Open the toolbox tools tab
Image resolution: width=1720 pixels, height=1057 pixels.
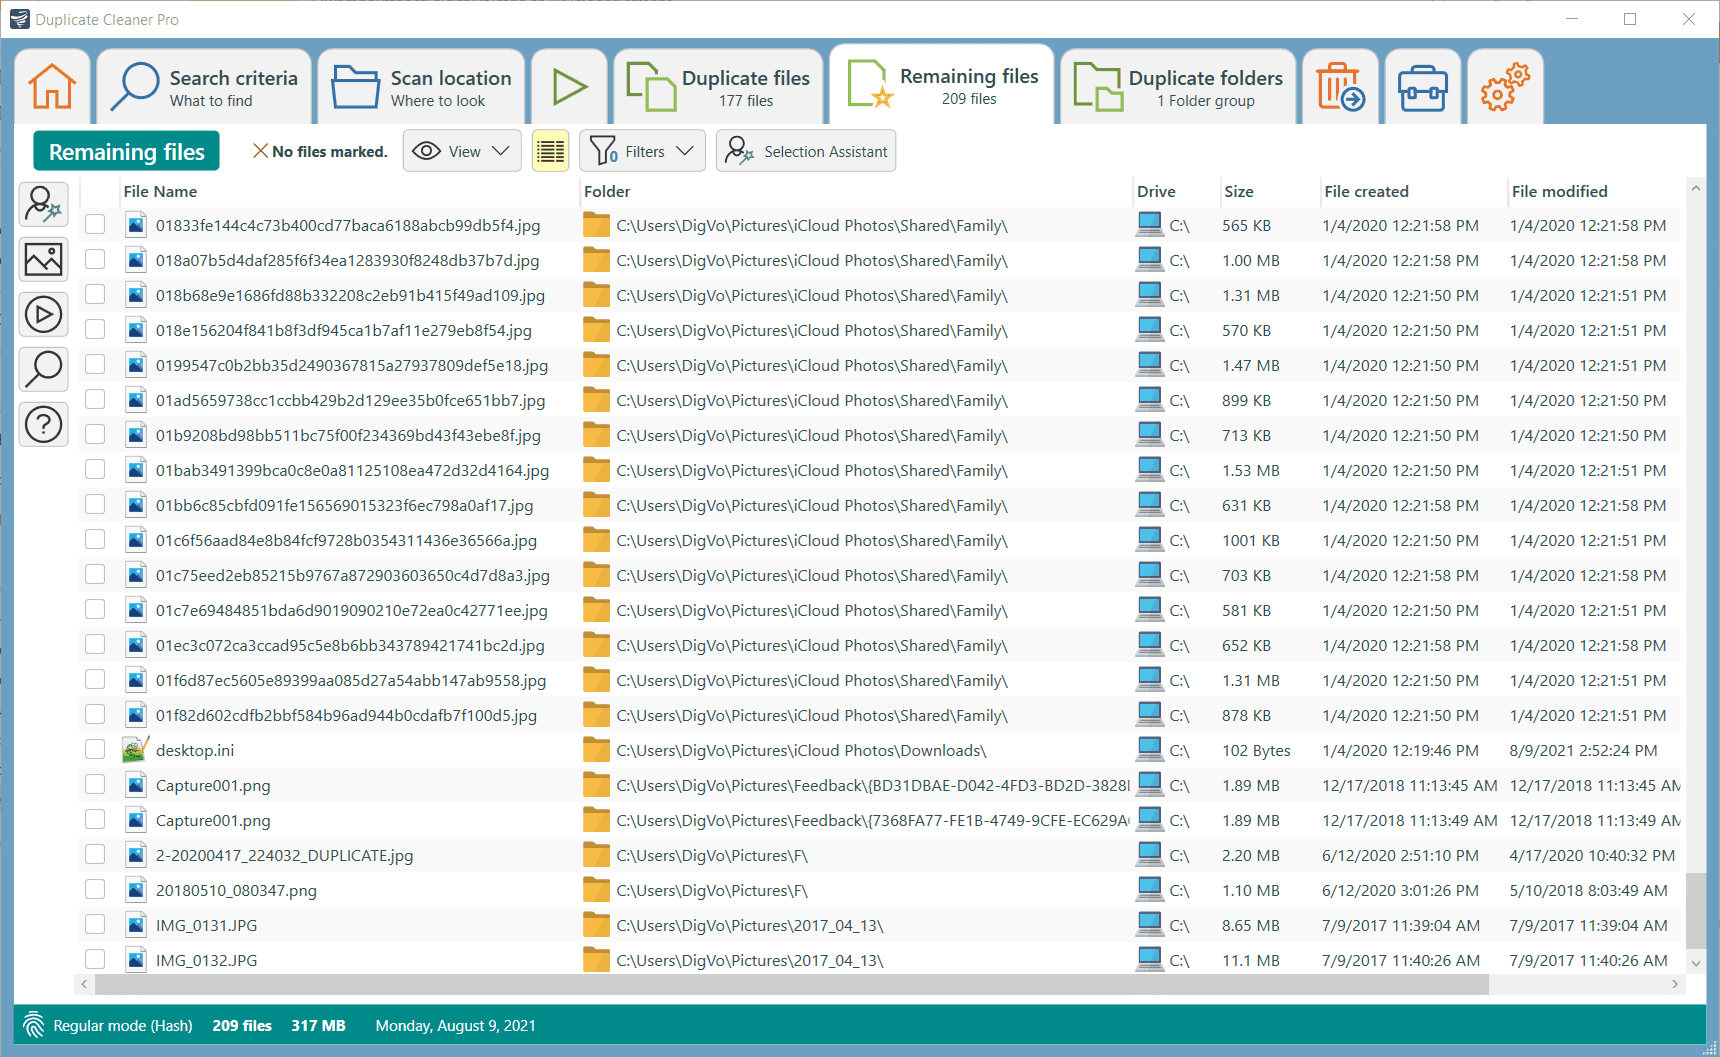tap(1422, 87)
